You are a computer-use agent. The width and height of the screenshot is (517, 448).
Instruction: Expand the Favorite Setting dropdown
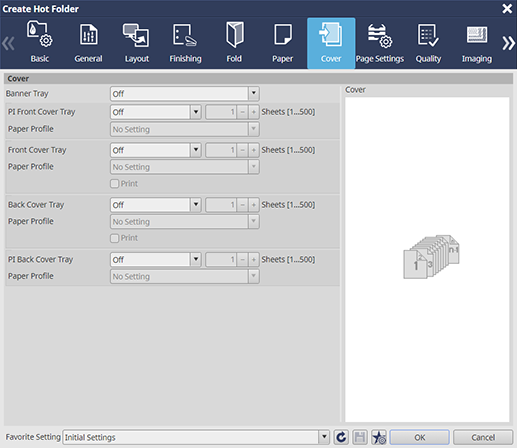pos(196,437)
